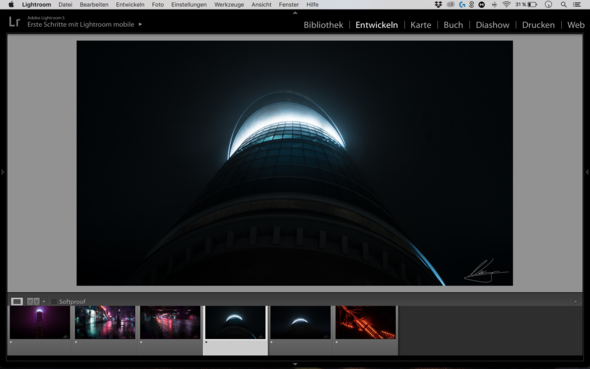Toggle the before/after YY view icon
The width and height of the screenshot is (590, 369).
tap(33, 301)
